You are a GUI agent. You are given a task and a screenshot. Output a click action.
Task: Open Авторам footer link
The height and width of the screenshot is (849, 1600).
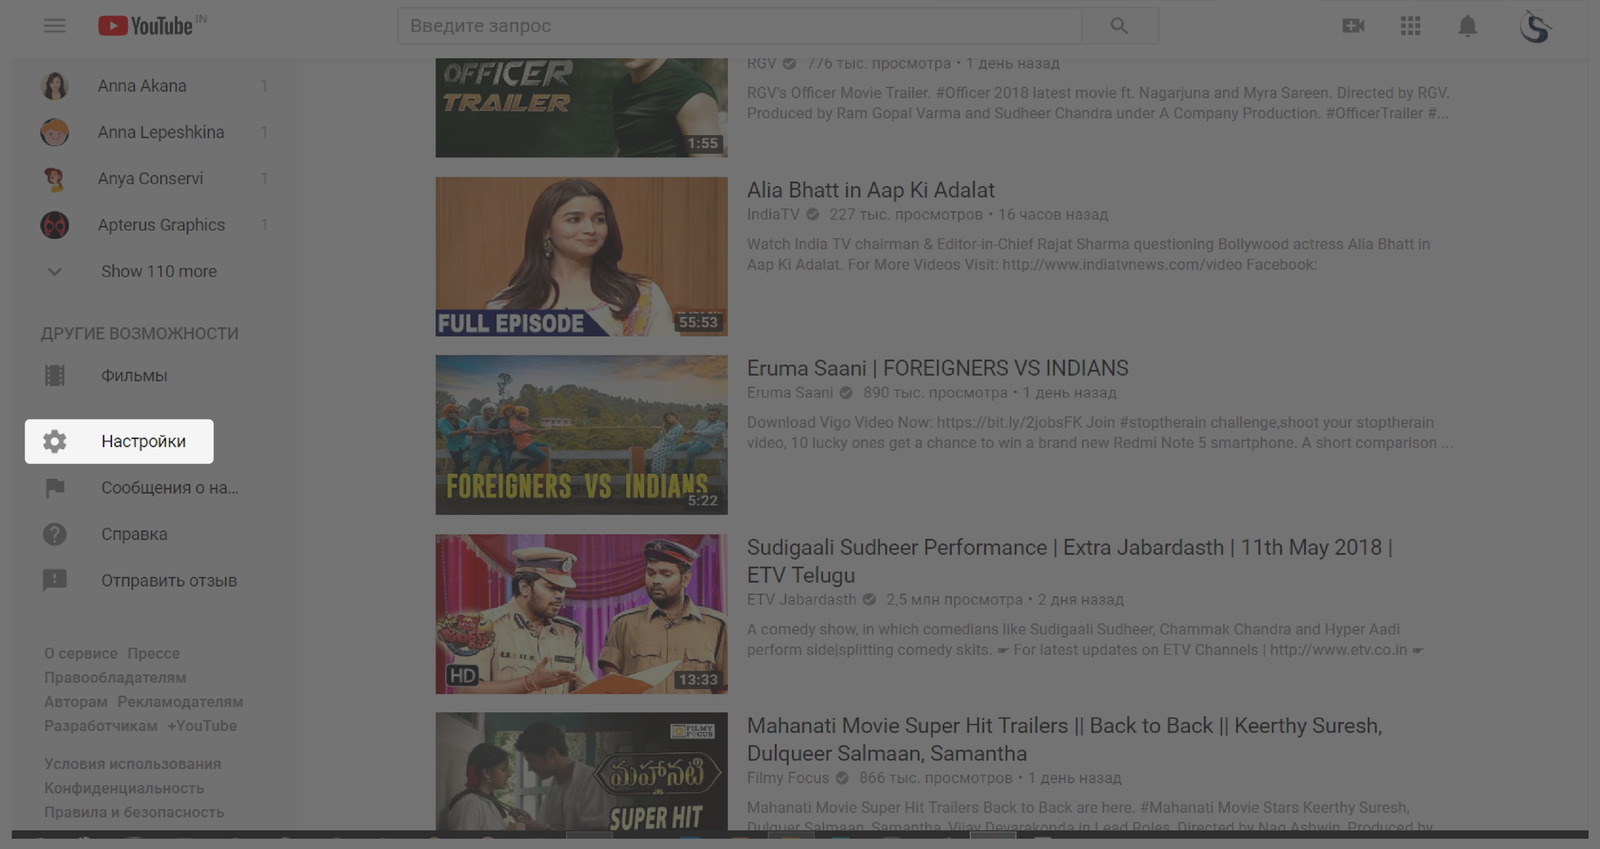pos(76,702)
